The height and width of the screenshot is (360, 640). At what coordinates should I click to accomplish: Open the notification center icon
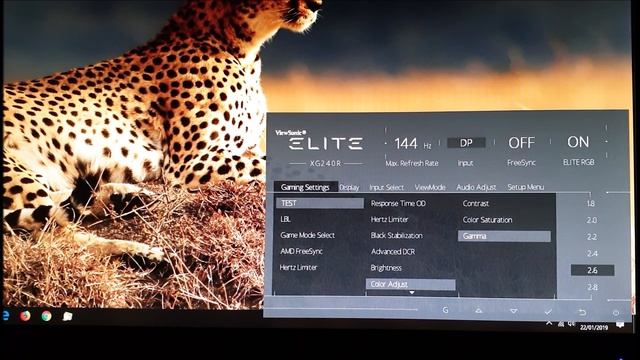620,324
